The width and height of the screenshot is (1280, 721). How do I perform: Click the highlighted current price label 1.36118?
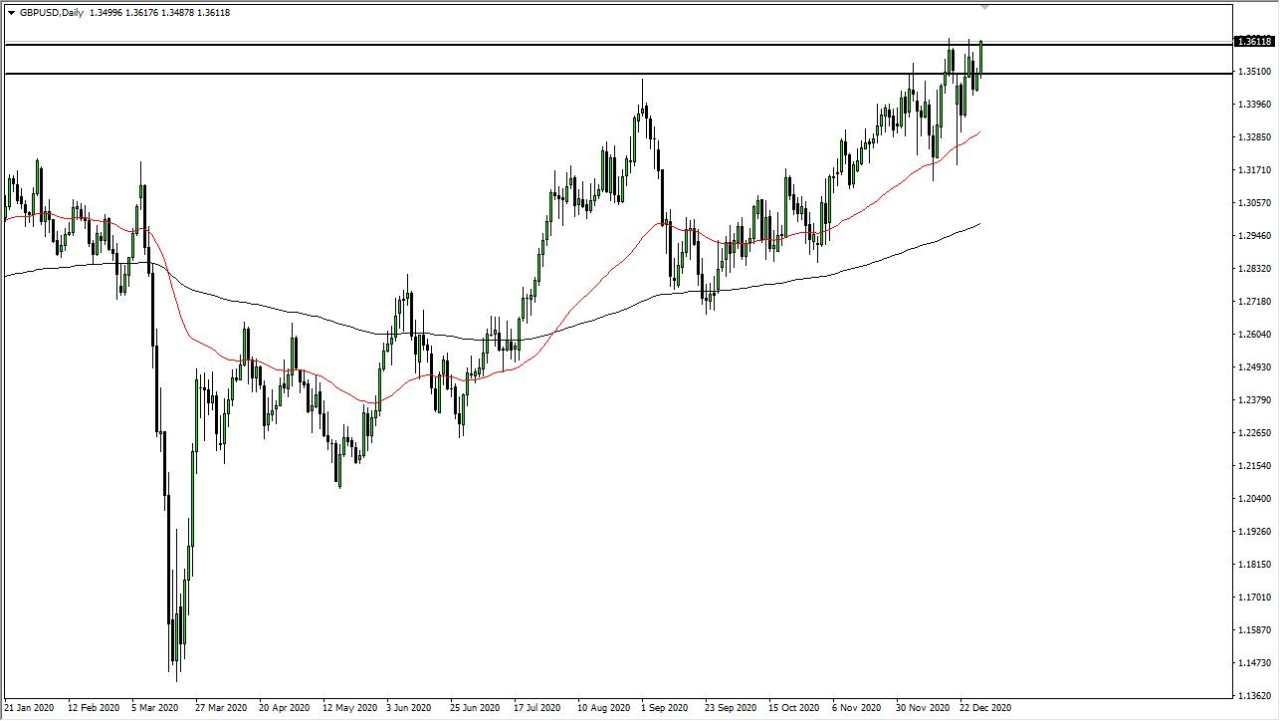coord(1254,42)
